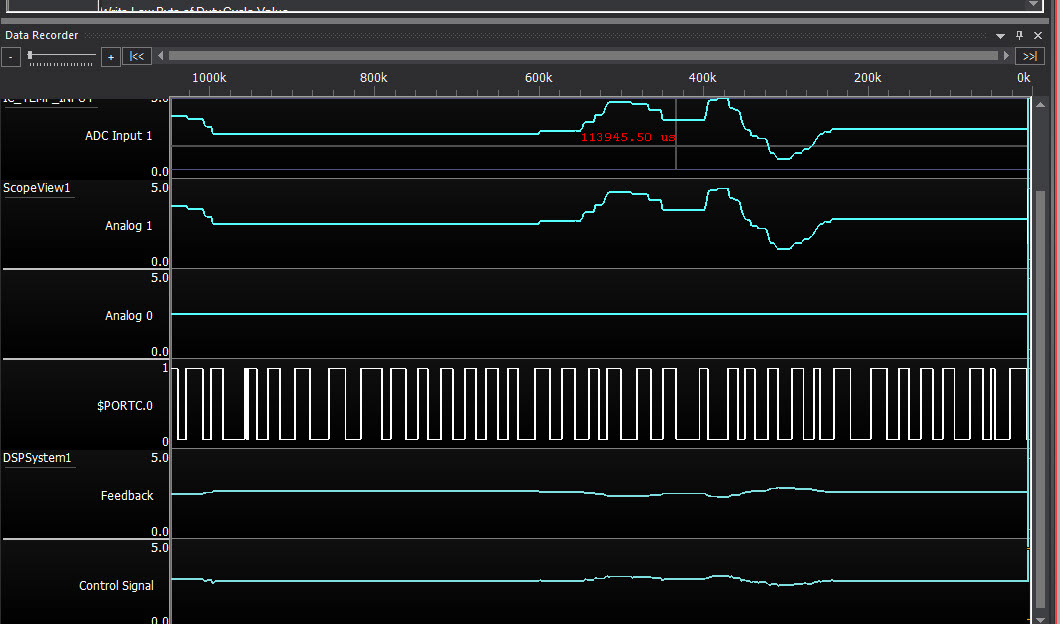Click the red 113945.50 us cursor readout
The height and width of the screenshot is (624, 1060).
click(628, 137)
